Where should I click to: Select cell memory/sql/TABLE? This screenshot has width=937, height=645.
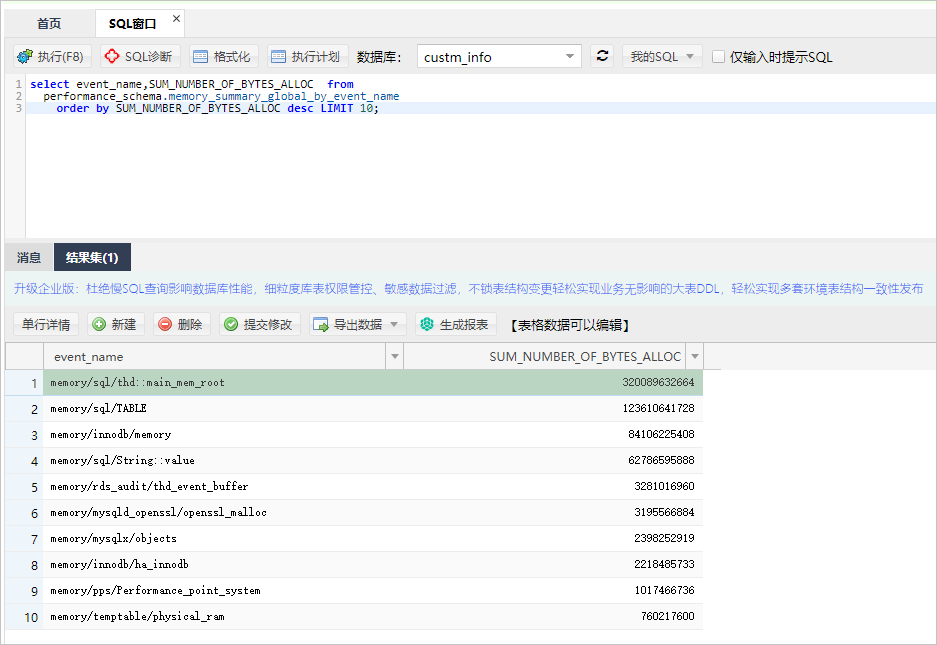[x=223, y=409]
